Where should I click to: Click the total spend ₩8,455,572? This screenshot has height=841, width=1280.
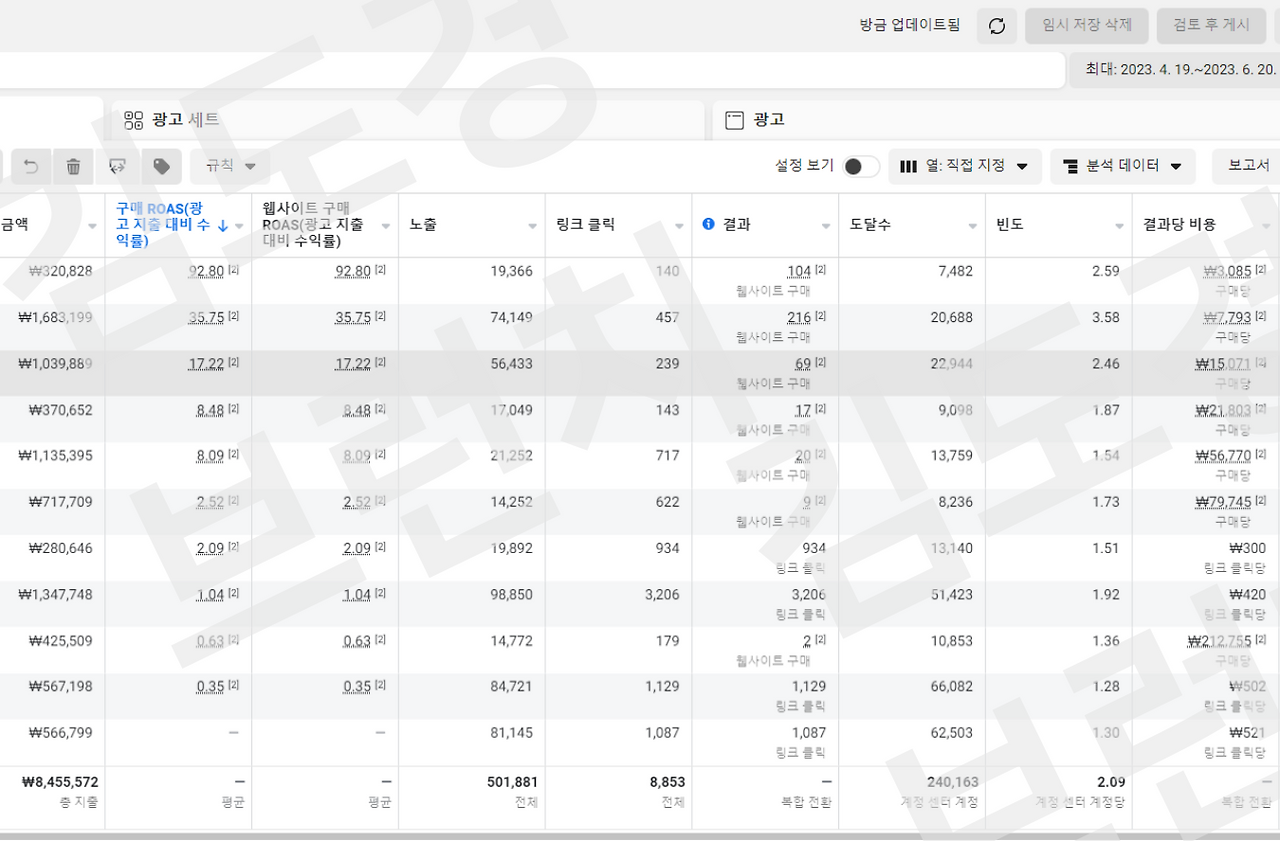[60, 782]
